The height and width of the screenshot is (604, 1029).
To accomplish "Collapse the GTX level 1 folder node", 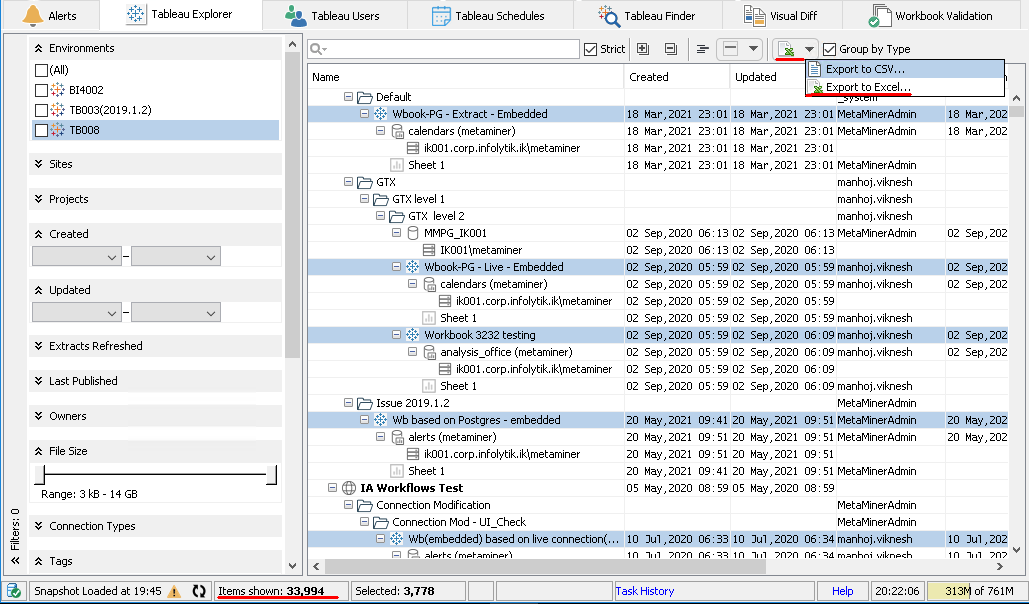I will [x=364, y=199].
